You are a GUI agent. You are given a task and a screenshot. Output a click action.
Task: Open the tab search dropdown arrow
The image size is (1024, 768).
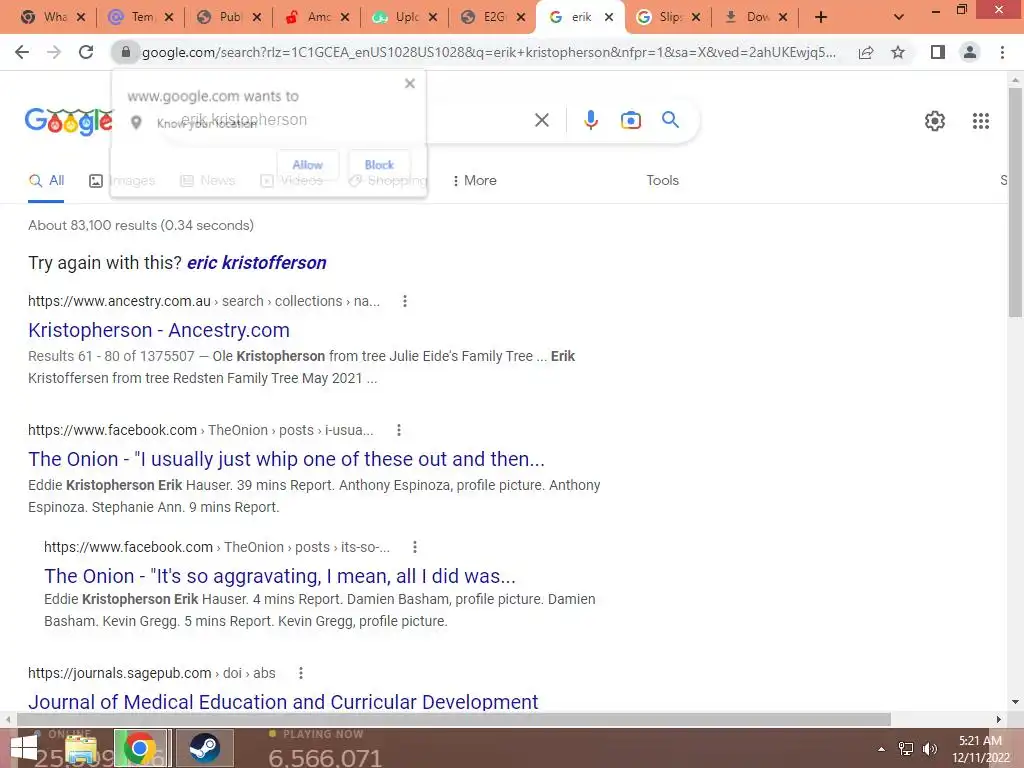point(899,17)
